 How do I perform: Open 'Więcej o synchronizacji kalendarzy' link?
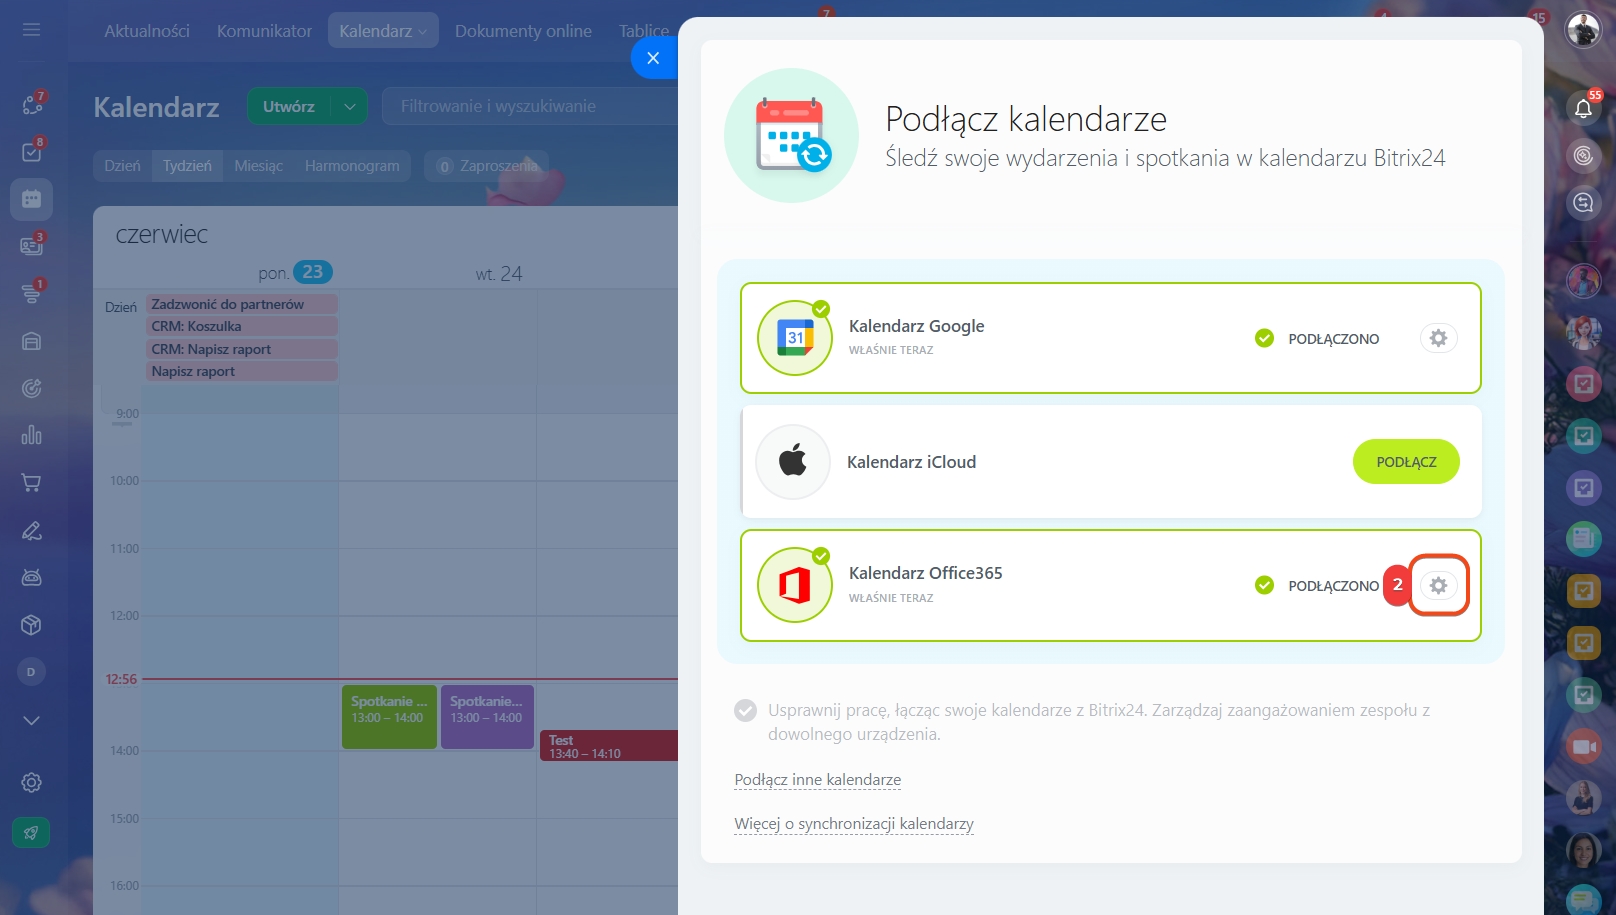click(x=854, y=824)
